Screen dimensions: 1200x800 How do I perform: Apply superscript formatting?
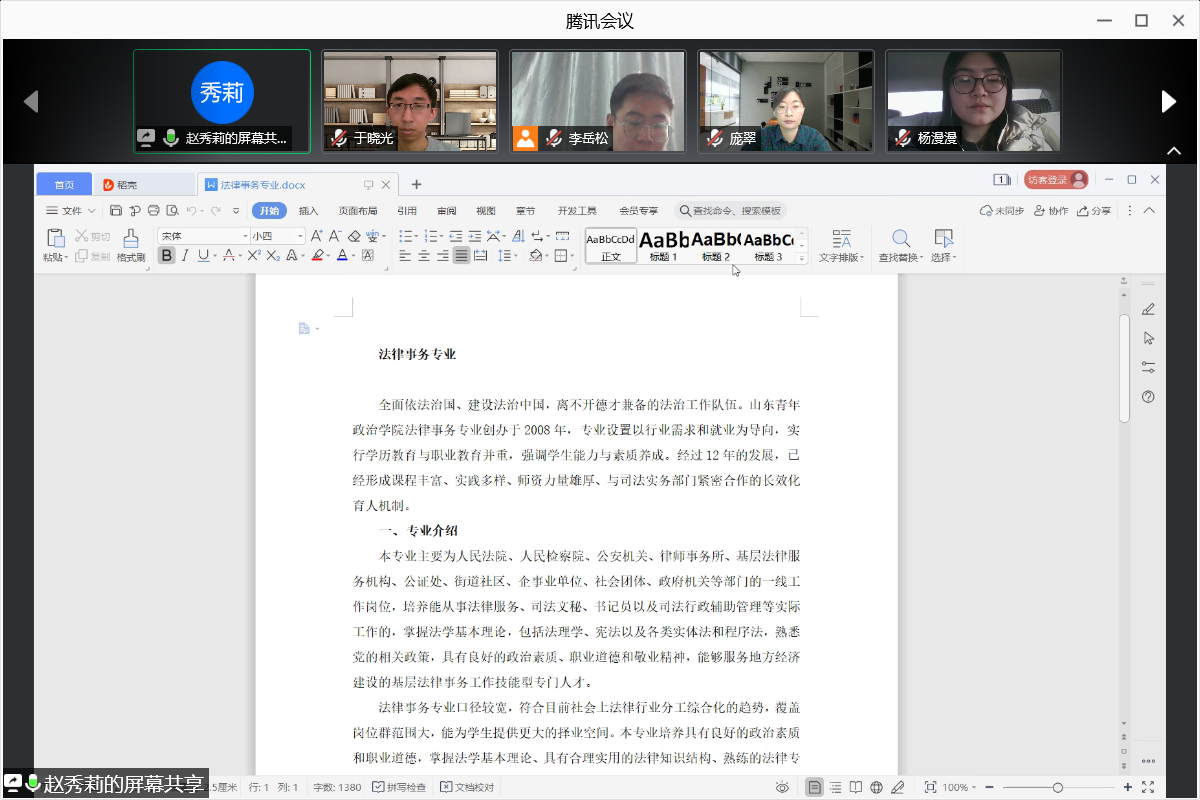point(254,256)
